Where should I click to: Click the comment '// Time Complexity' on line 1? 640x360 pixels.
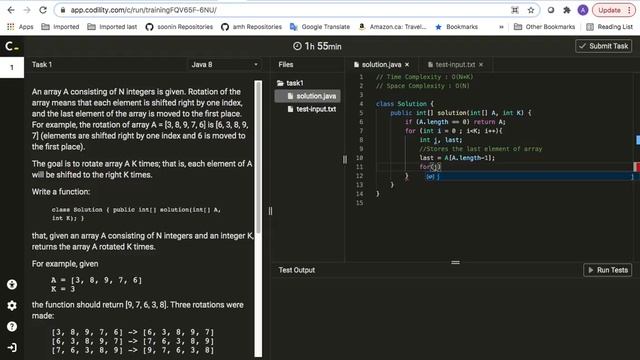pyautogui.click(x=424, y=77)
